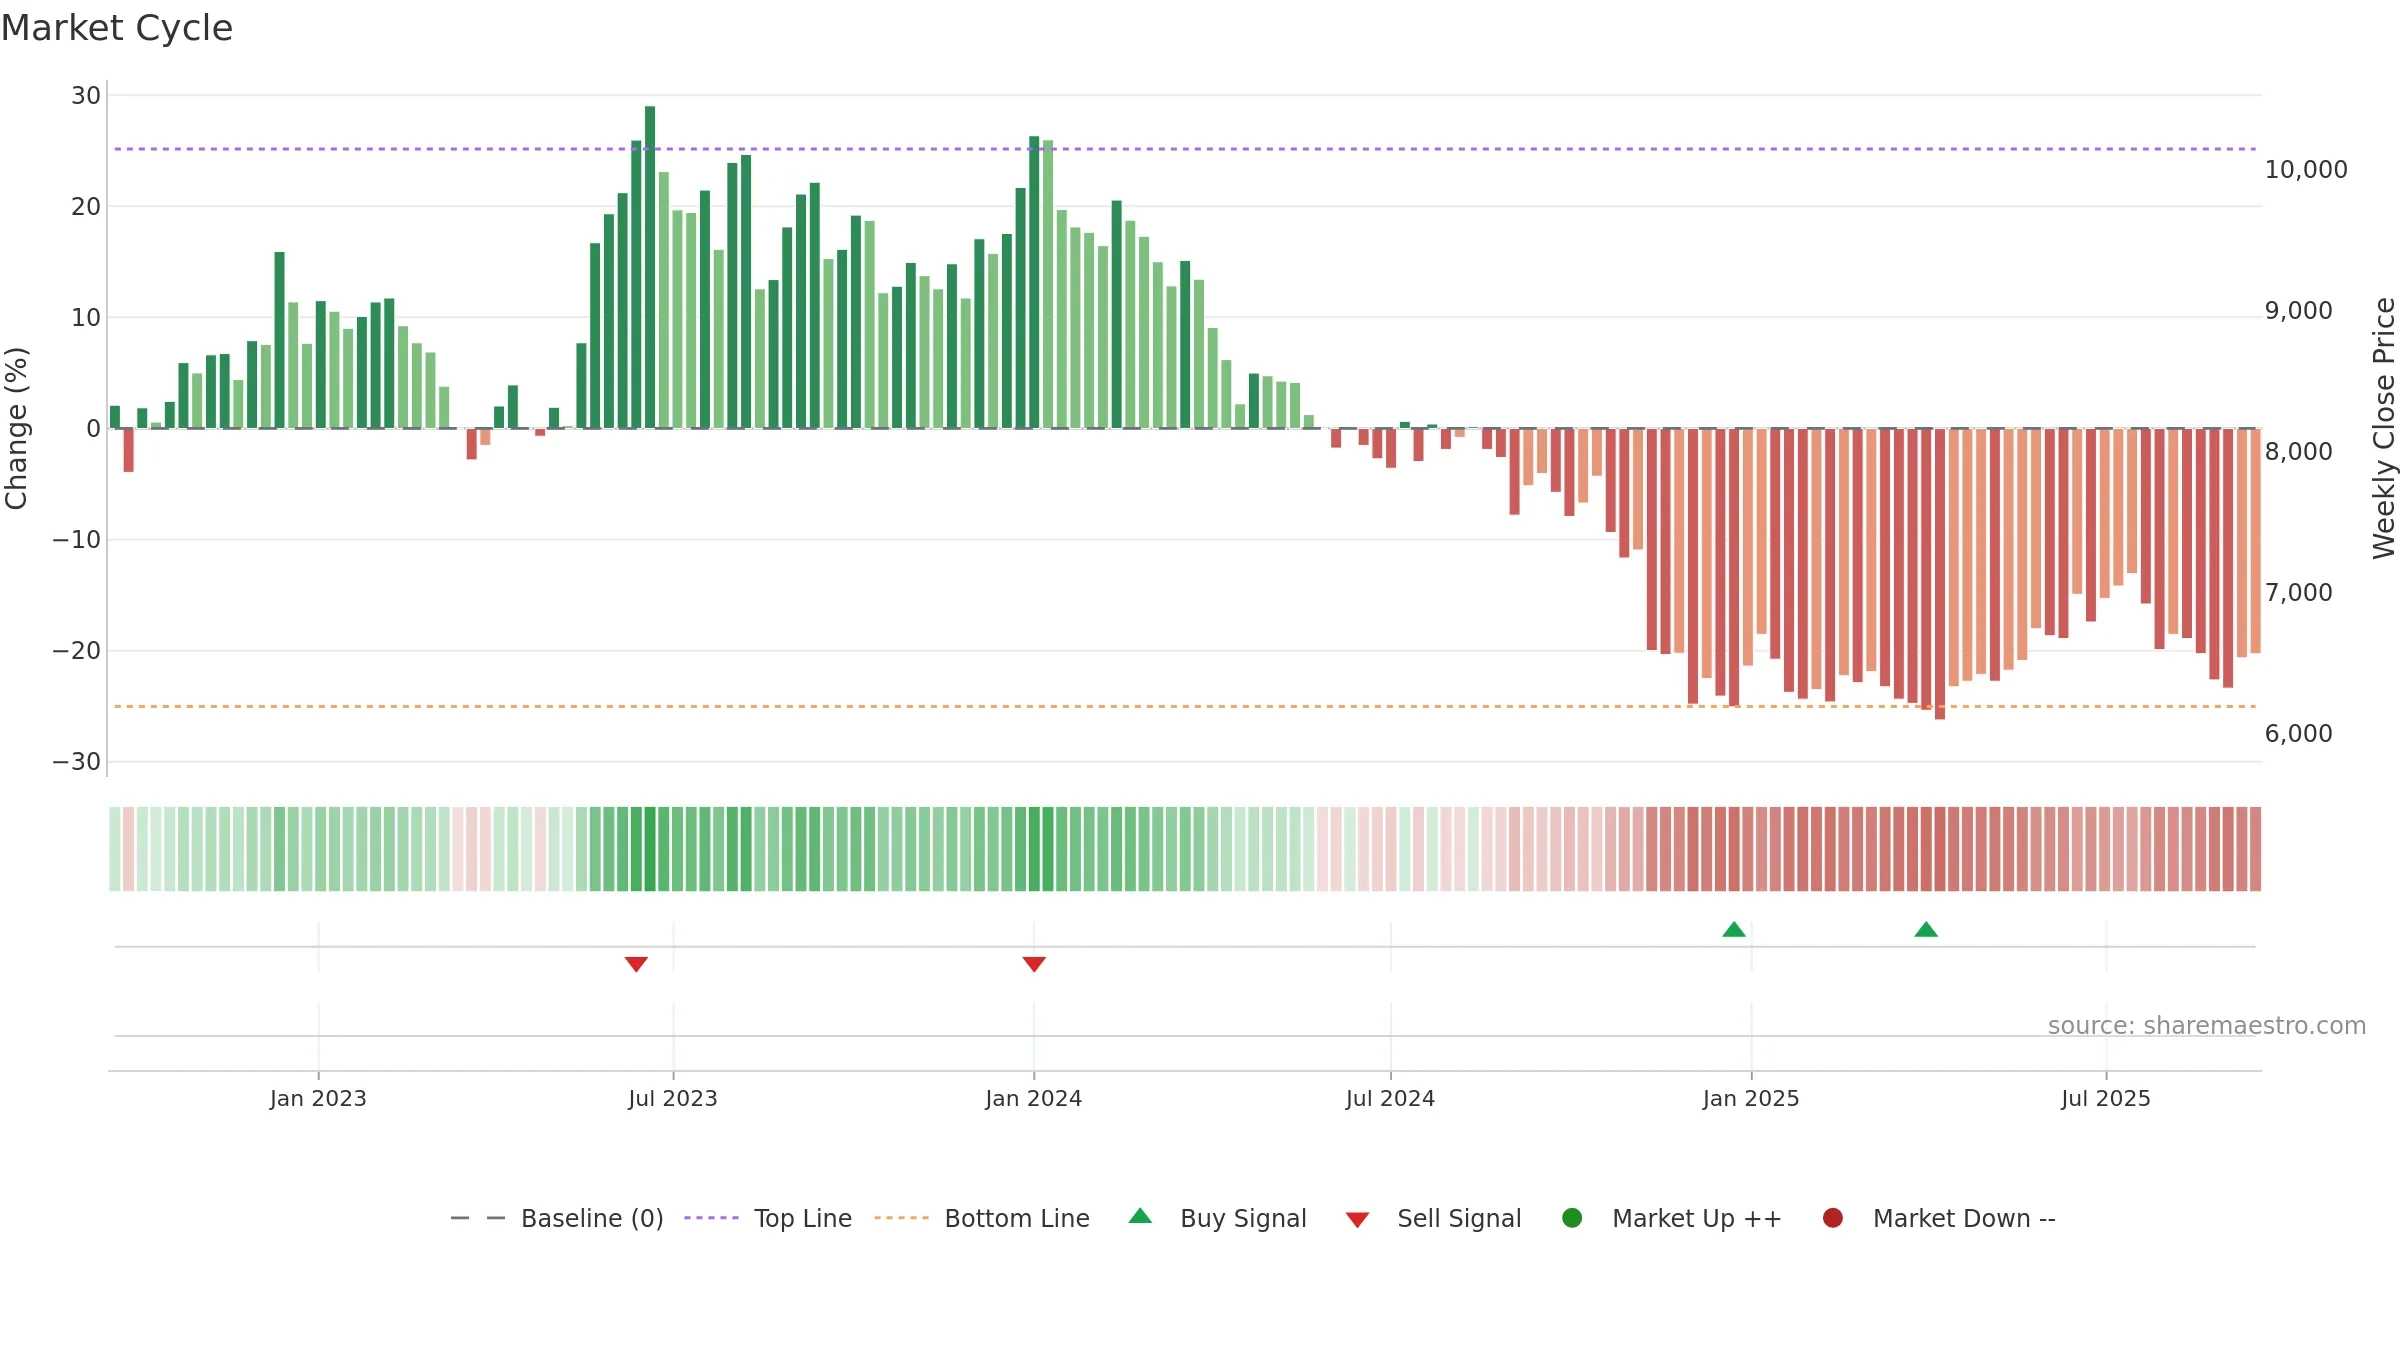Toggle the Baseline (0) legend entry
The width and height of the screenshot is (2400, 1350).
coord(557,1218)
